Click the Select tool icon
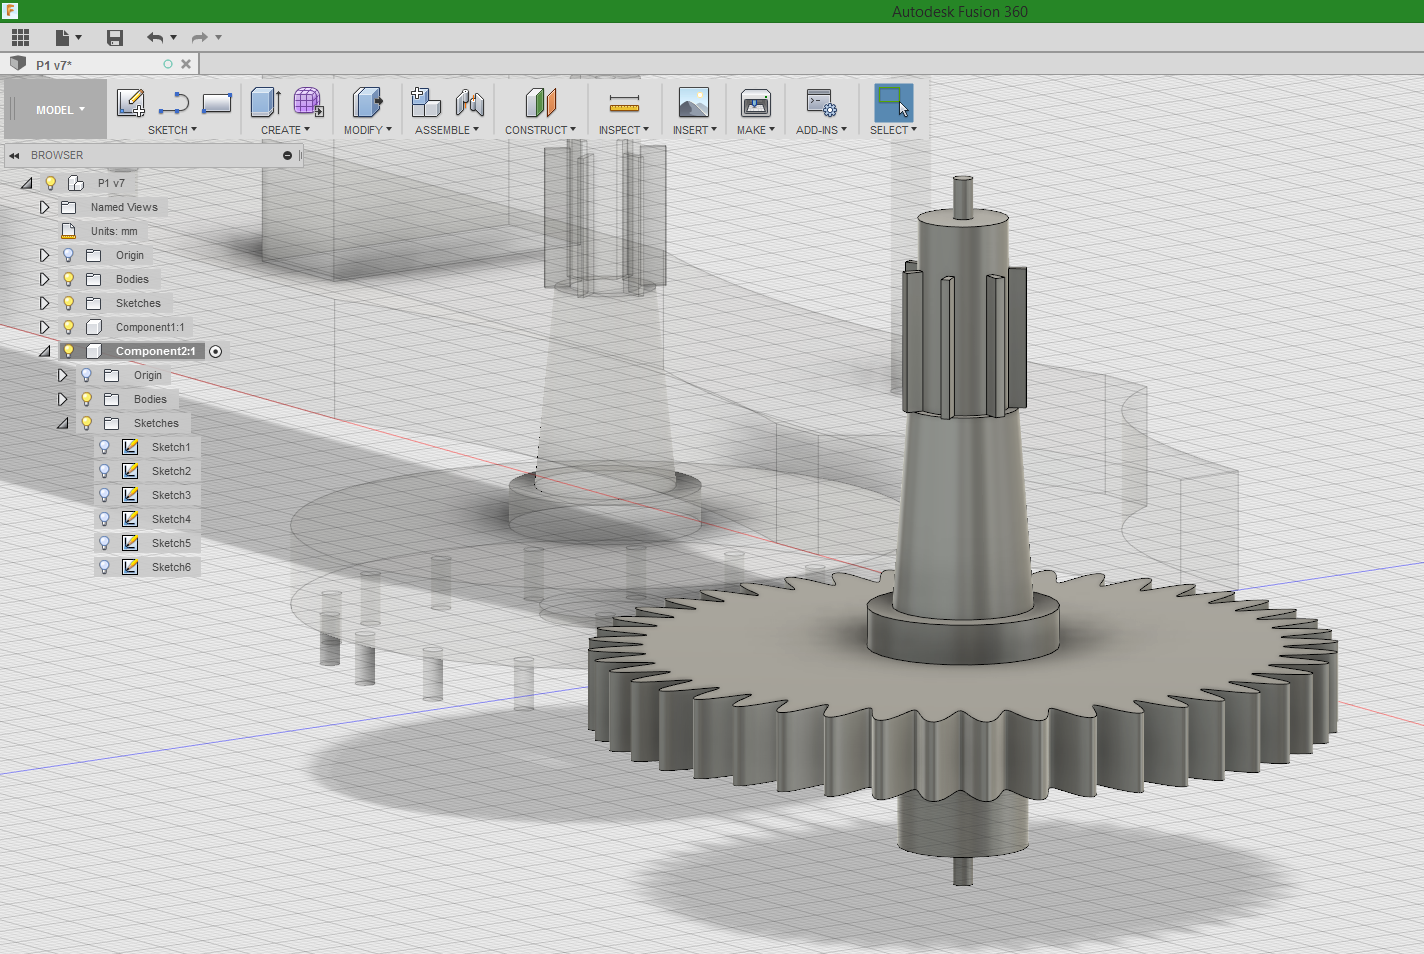The image size is (1424, 954). (x=893, y=103)
